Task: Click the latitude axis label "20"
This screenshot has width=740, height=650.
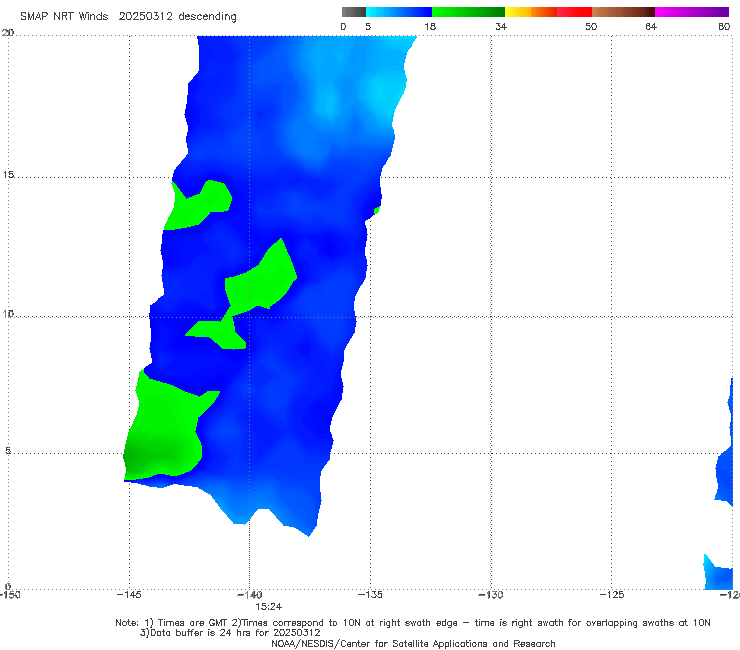Action: [x=8, y=33]
